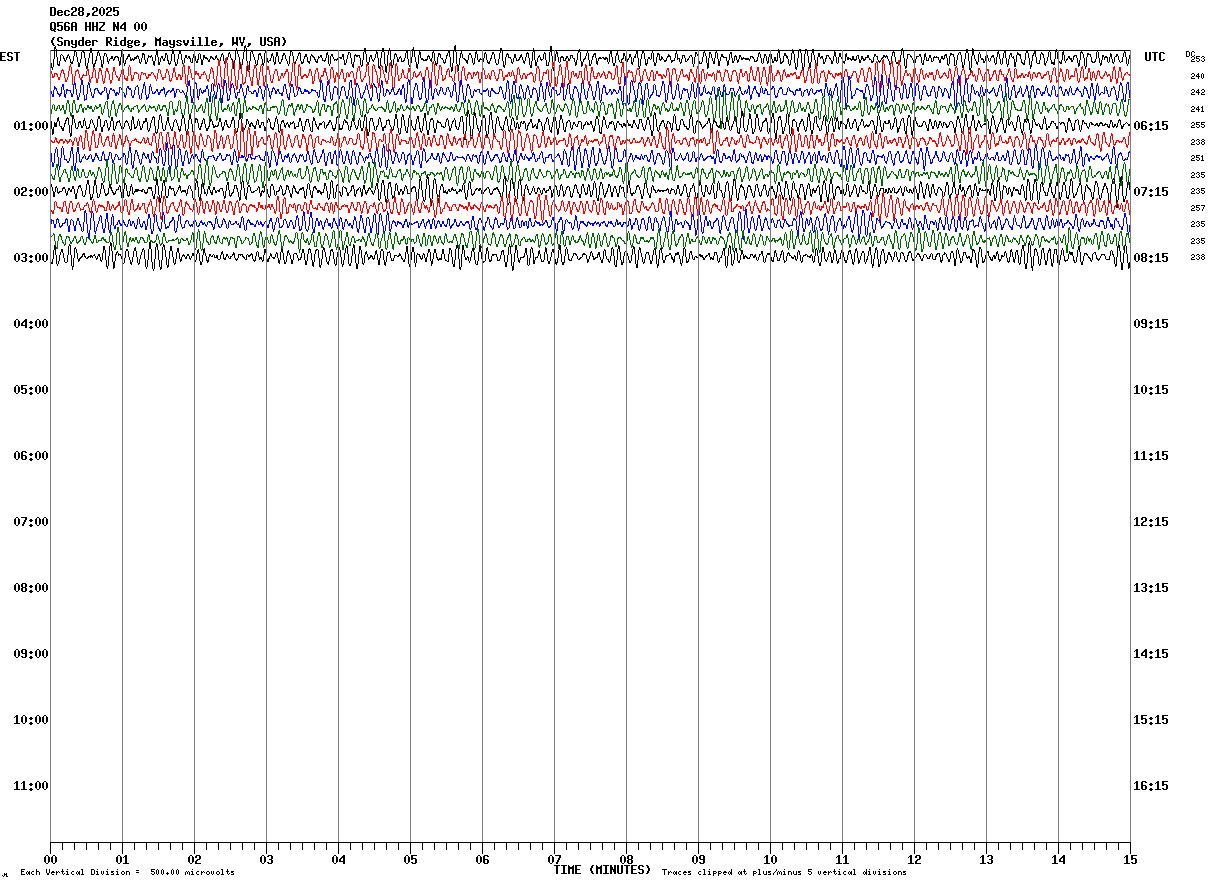Pick minute 15 on the time axis
The image size is (1210, 886).
coord(1129,860)
